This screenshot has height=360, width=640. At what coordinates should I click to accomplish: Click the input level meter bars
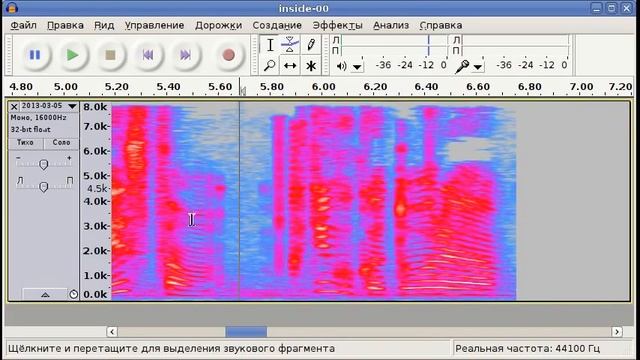tap(515, 45)
